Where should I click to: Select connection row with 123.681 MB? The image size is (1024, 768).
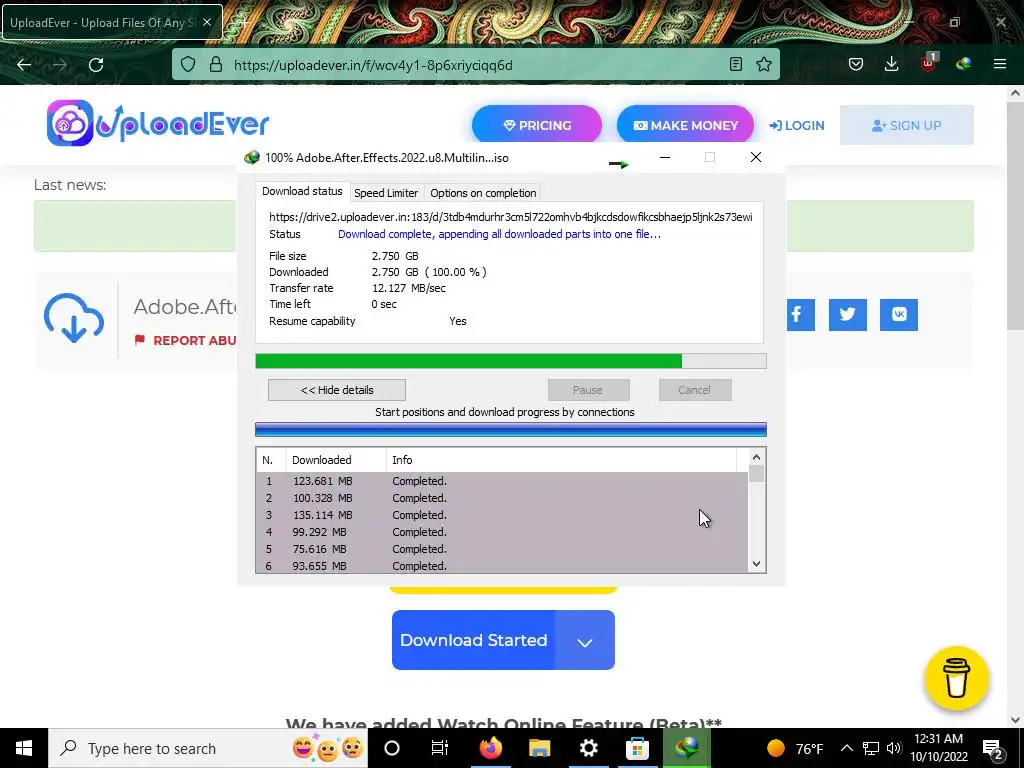click(x=502, y=481)
